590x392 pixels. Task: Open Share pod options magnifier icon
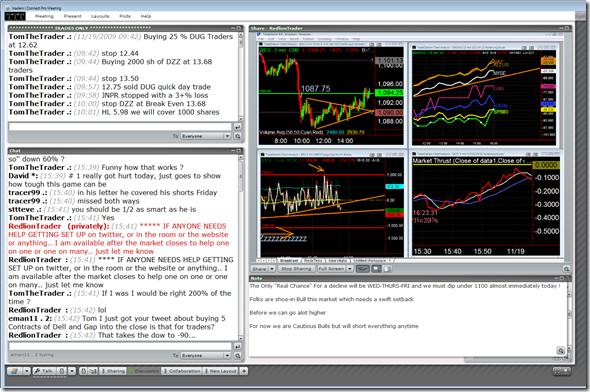[x=566, y=269]
